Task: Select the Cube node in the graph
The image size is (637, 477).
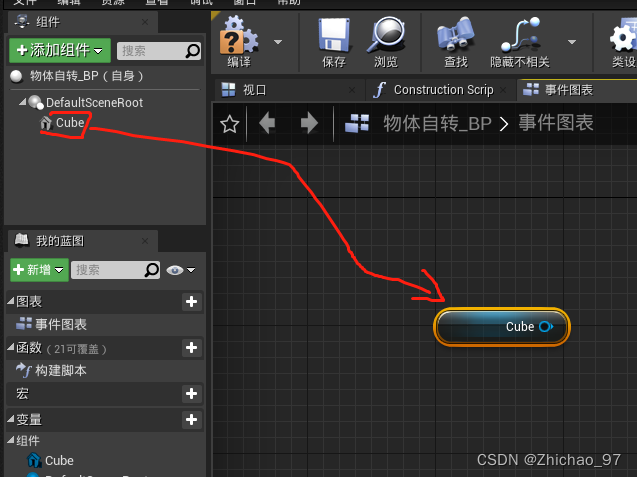Action: point(500,326)
